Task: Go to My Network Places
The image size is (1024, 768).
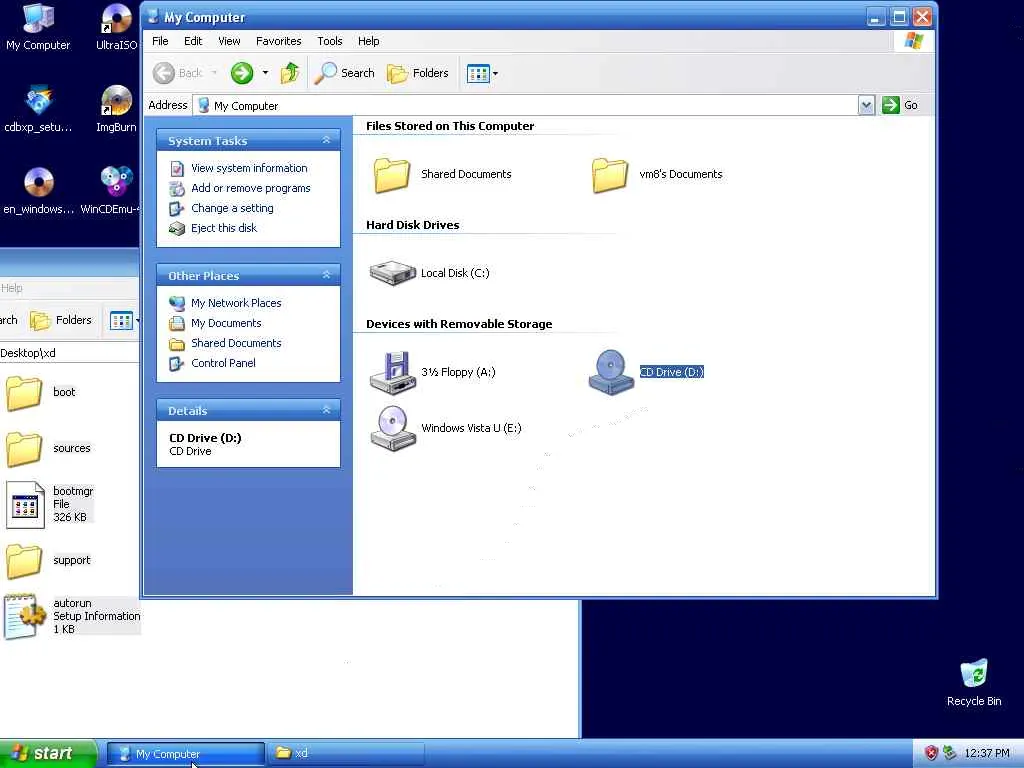Action: tap(236, 304)
